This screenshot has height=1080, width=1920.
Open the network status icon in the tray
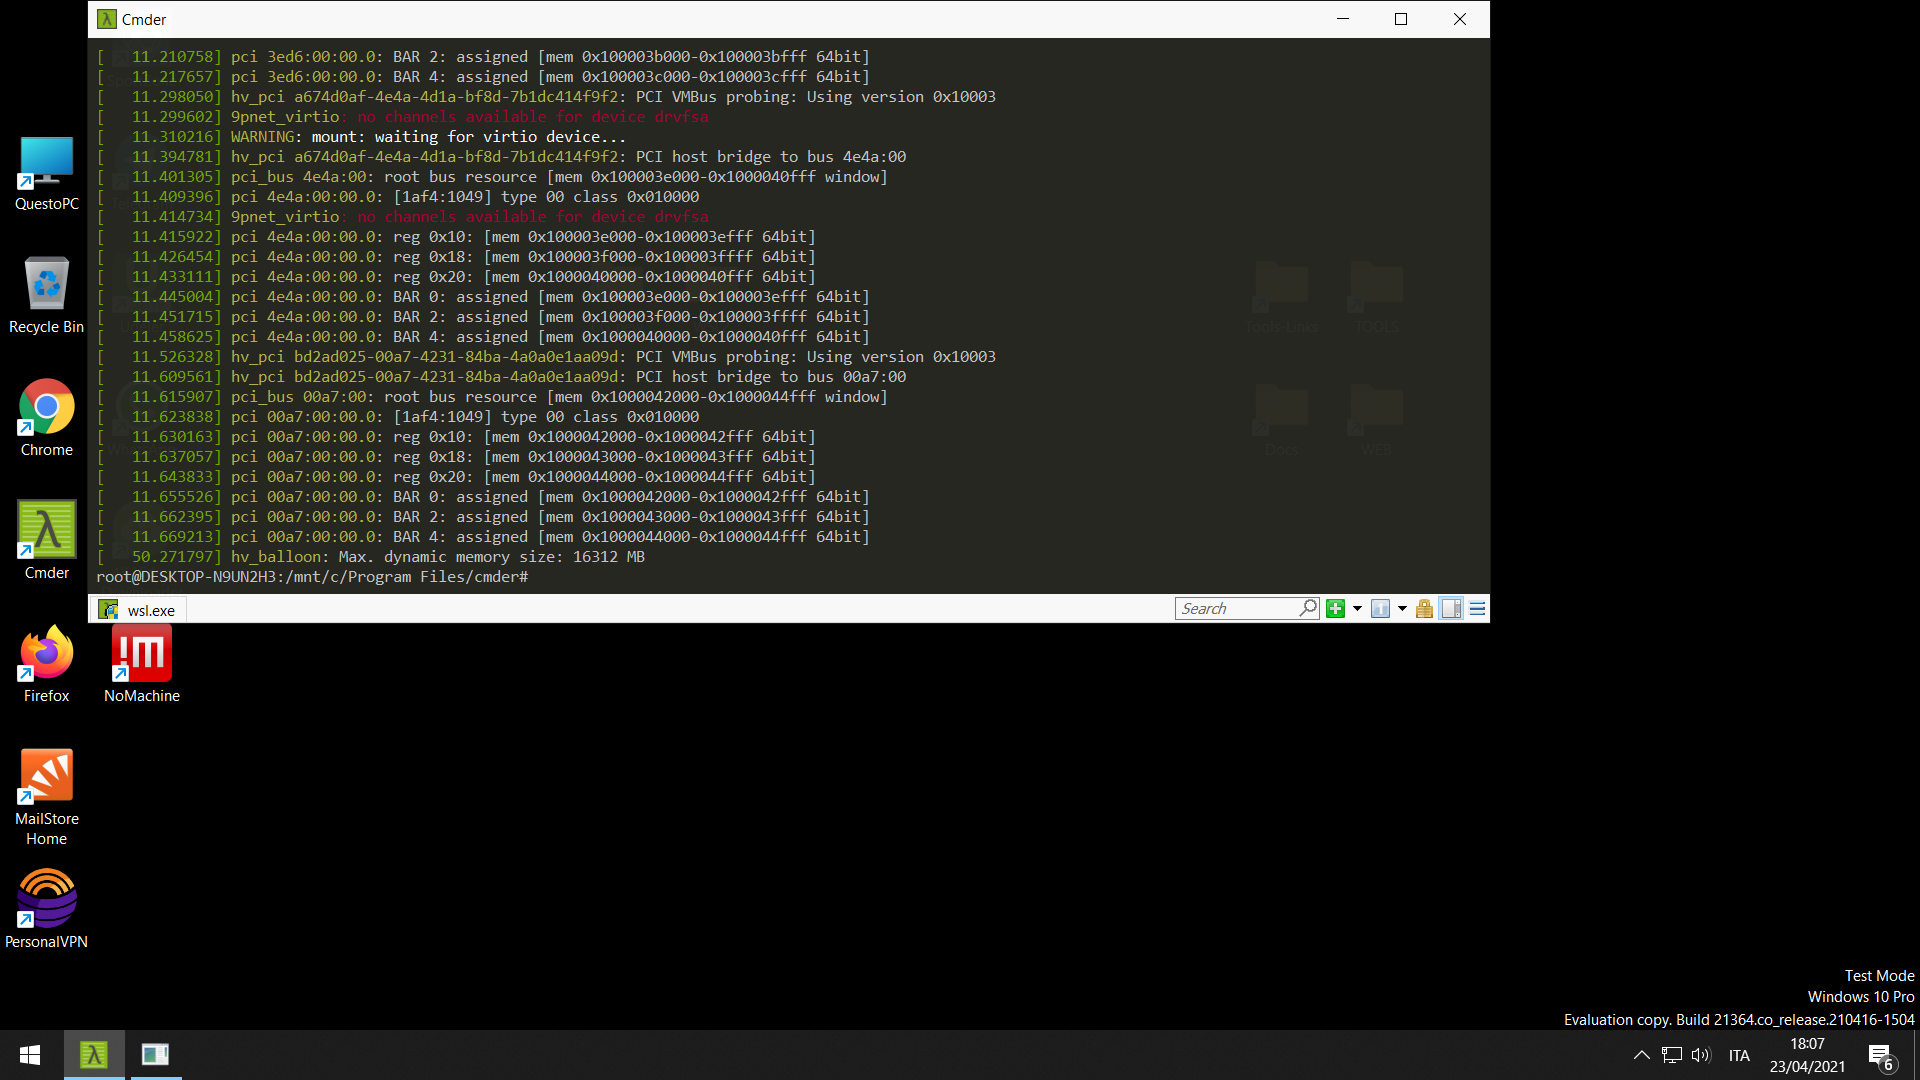pos(1671,1054)
